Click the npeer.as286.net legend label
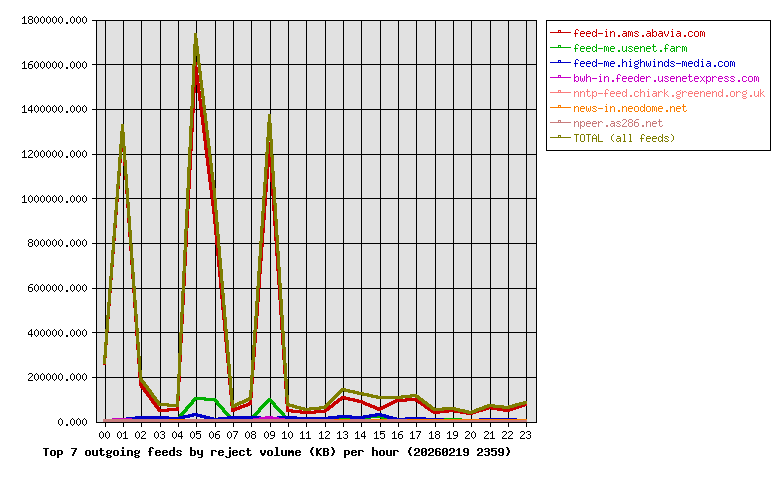 [x=618, y=123]
